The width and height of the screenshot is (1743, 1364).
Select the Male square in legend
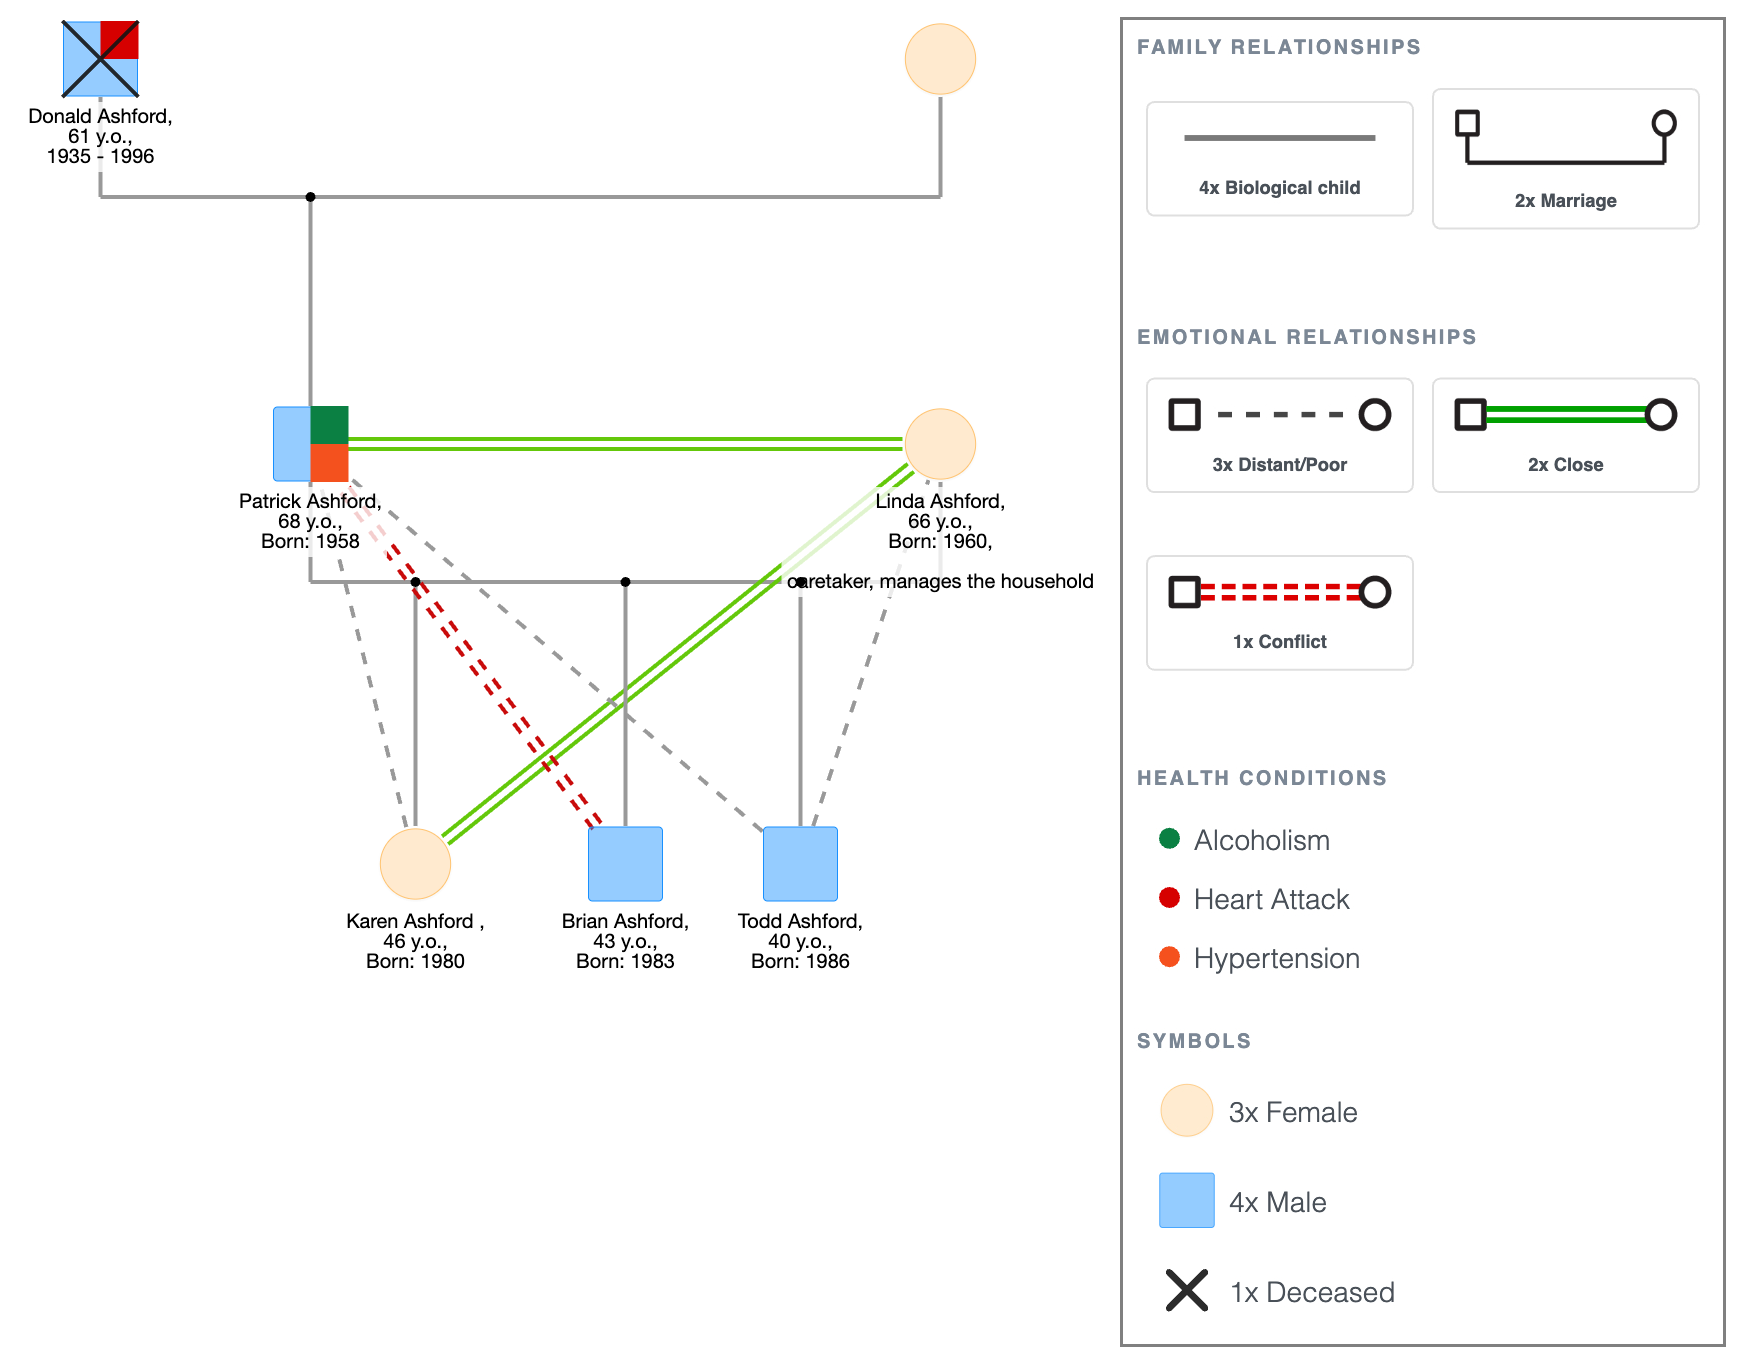[x=1187, y=1200]
